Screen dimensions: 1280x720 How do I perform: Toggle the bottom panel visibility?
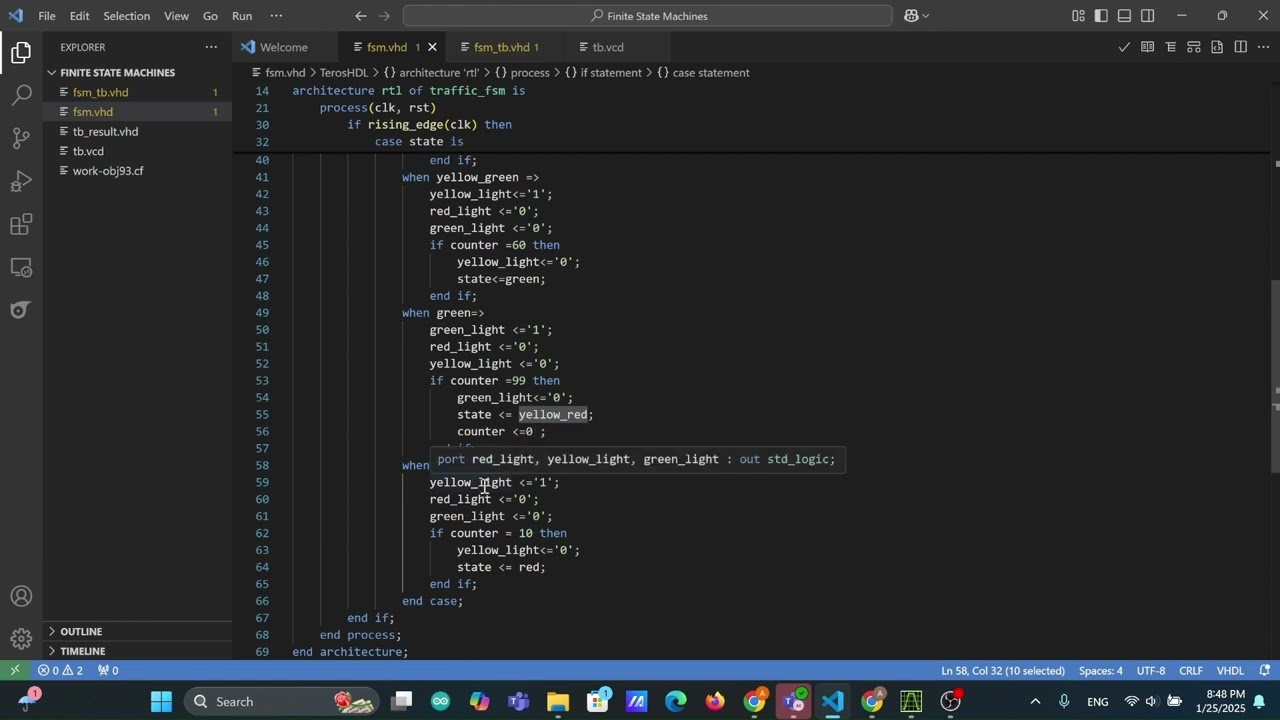click(x=1124, y=16)
